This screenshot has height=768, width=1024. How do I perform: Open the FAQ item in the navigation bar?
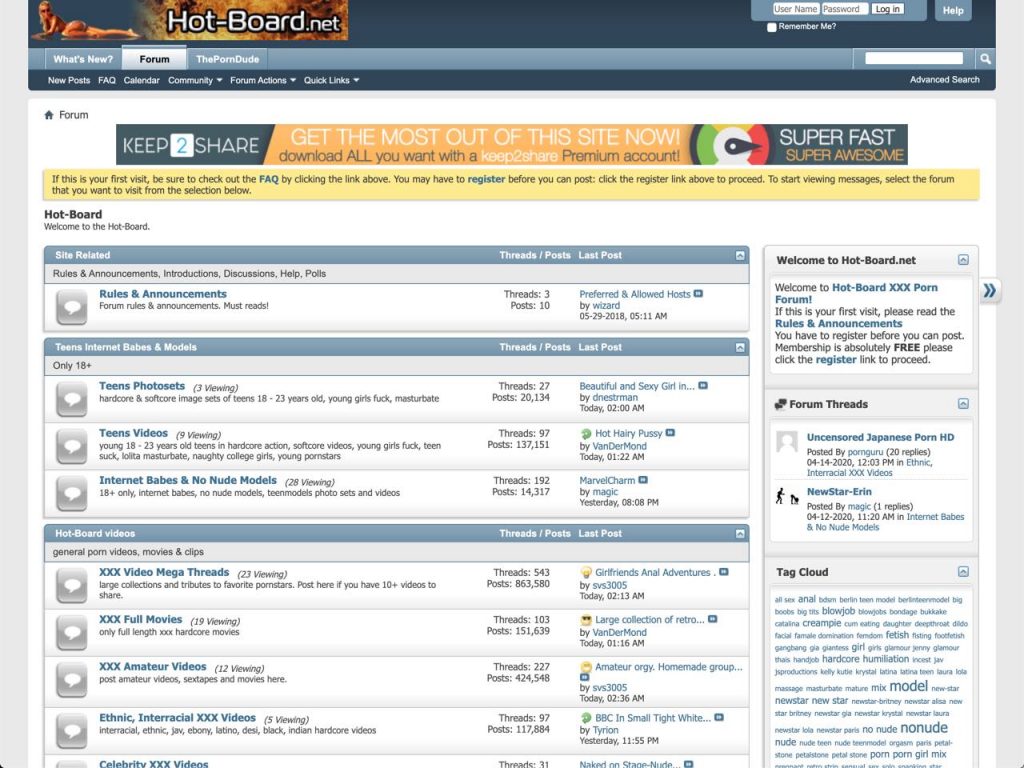pos(106,80)
